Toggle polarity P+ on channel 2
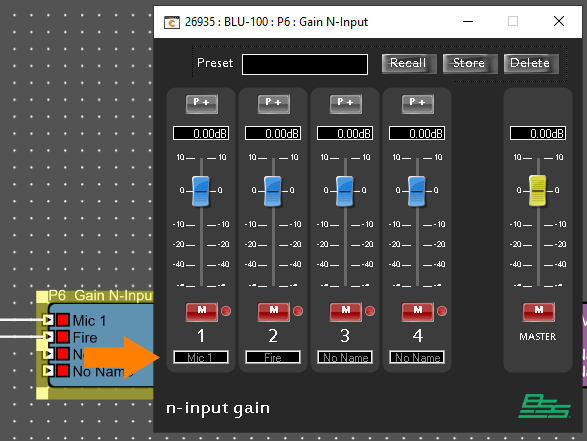This screenshot has height=441, width=587. pyautogui.click(x=273, y=104)
